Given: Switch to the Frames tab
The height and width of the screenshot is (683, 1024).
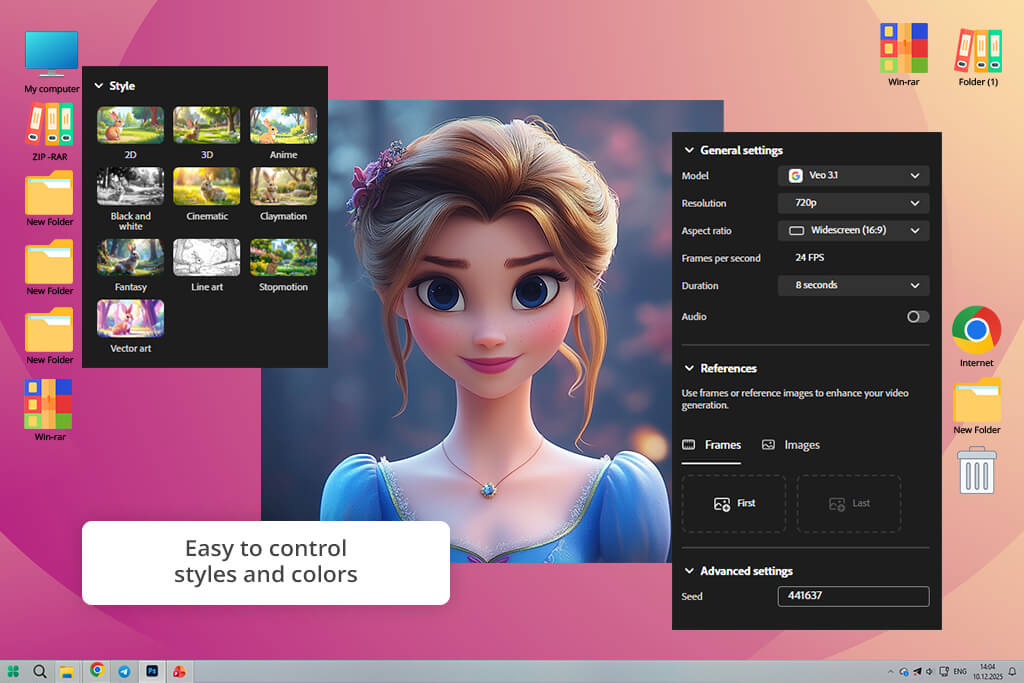Looking at the screenshot, I should tap(712, 445).
